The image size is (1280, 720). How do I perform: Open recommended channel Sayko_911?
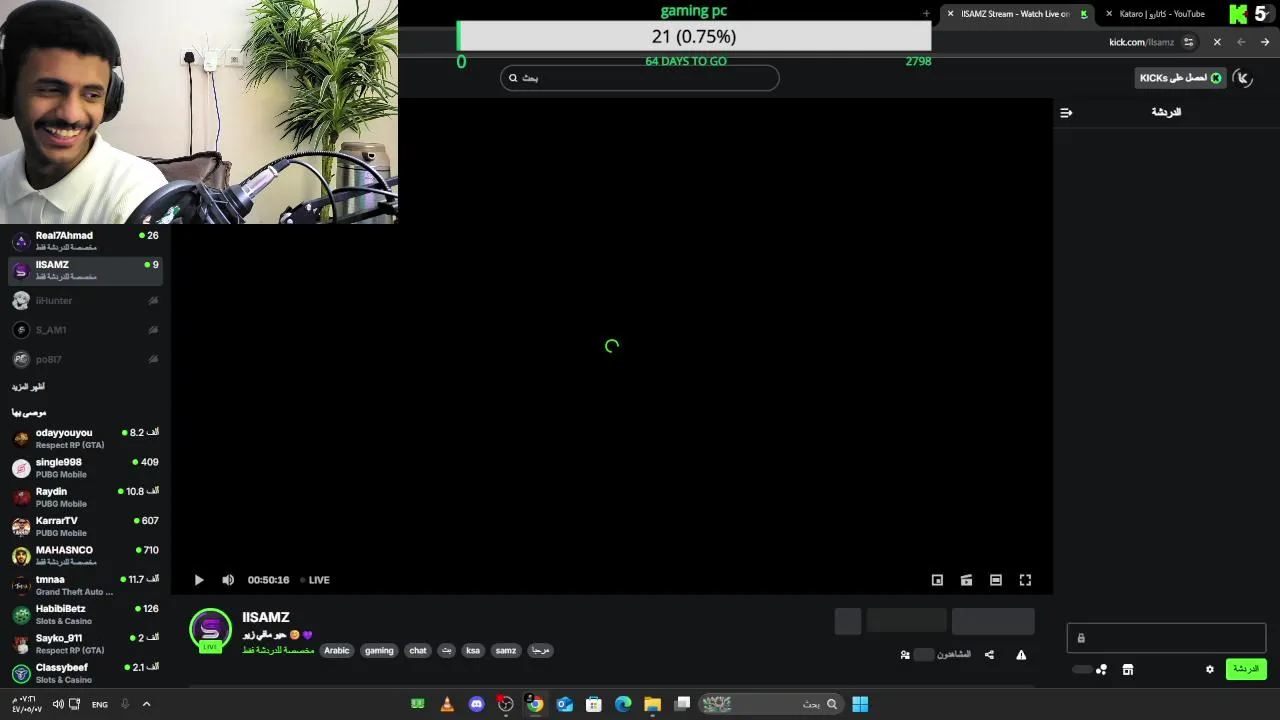coord(85,643)
